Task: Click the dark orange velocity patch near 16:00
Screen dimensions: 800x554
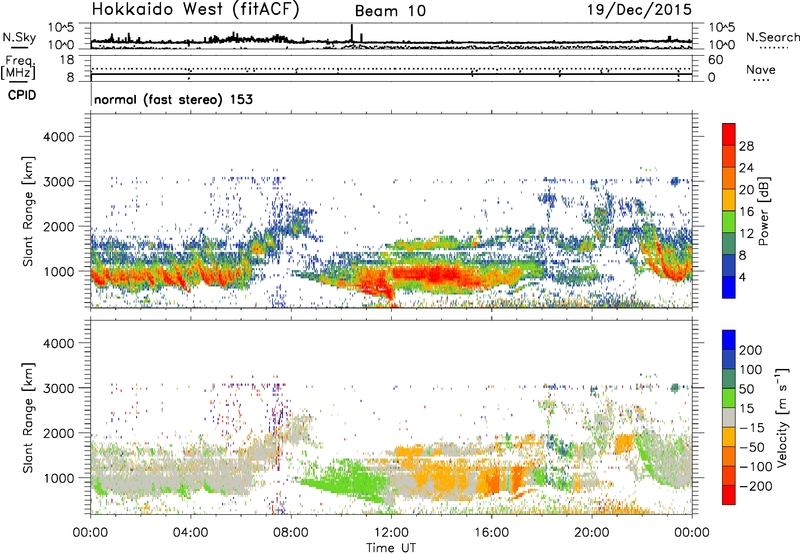Action: point(493,482)
